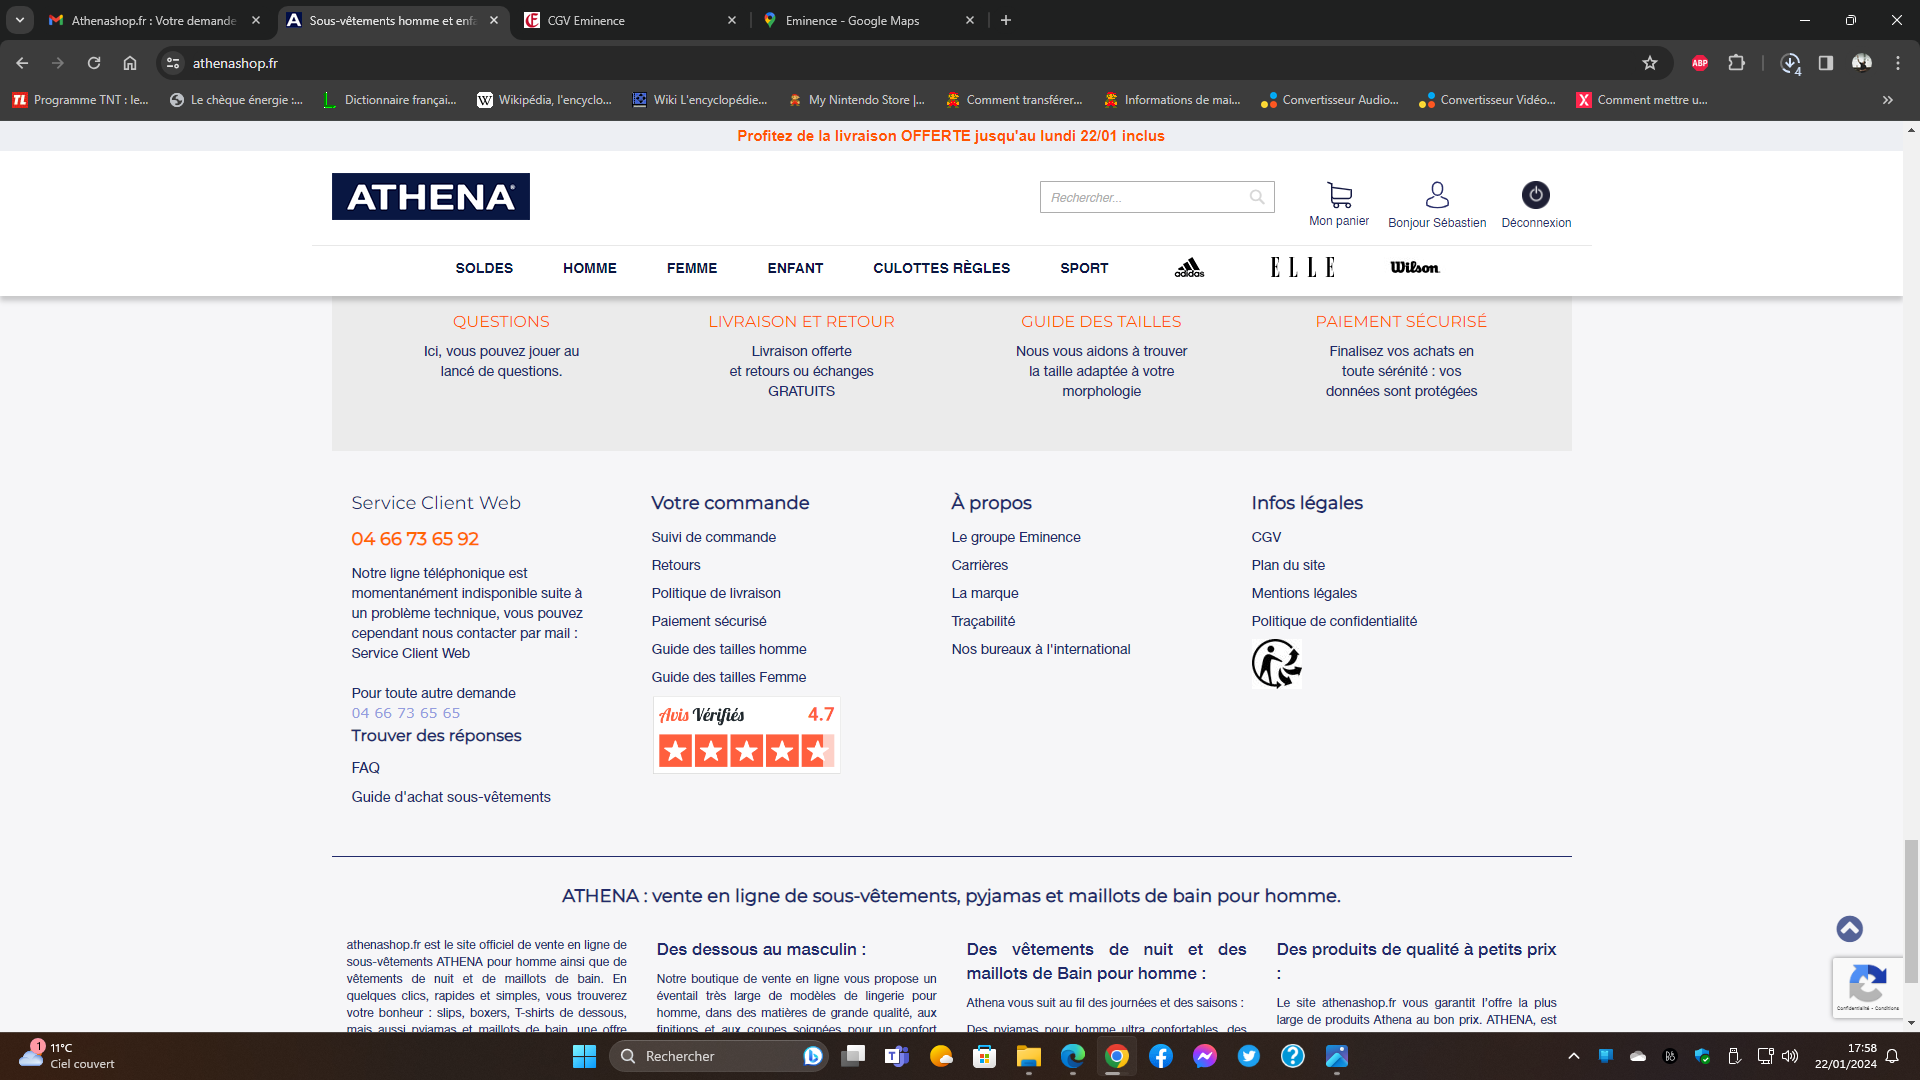The image size is (1920, 1080).
Task: Open the ATHENA logo homepage link
Action: pos(430,197)
